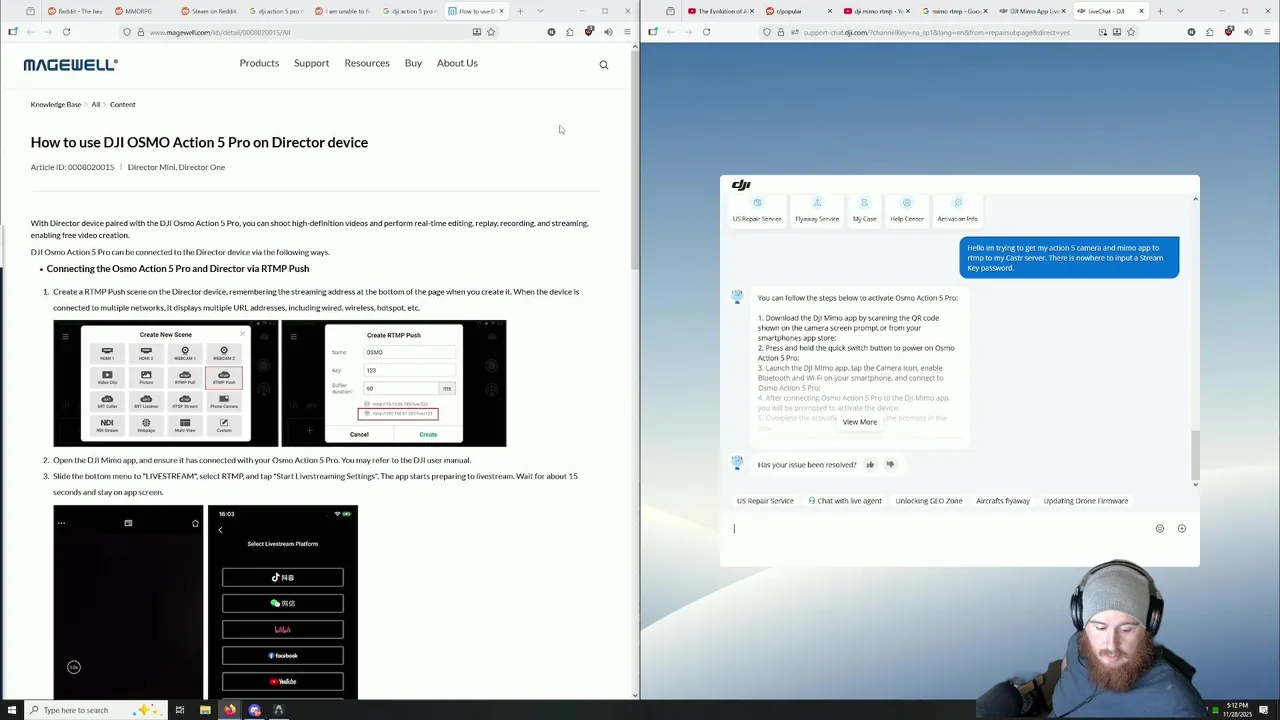1280x720 pixels.
Task: Close the LiveChat - DJI tab
Action: pyautogui.click(x=1141, y=11)
